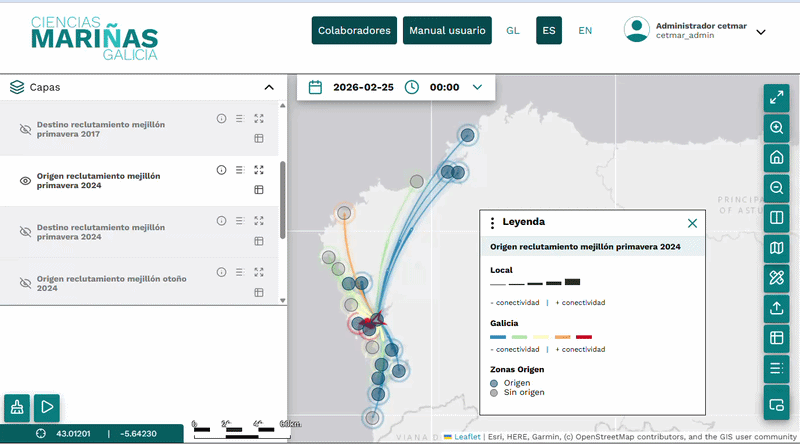This screenshot has width=800, height=444.
Task: Click the upload icon in map toolbar
Action: point(776,307)
